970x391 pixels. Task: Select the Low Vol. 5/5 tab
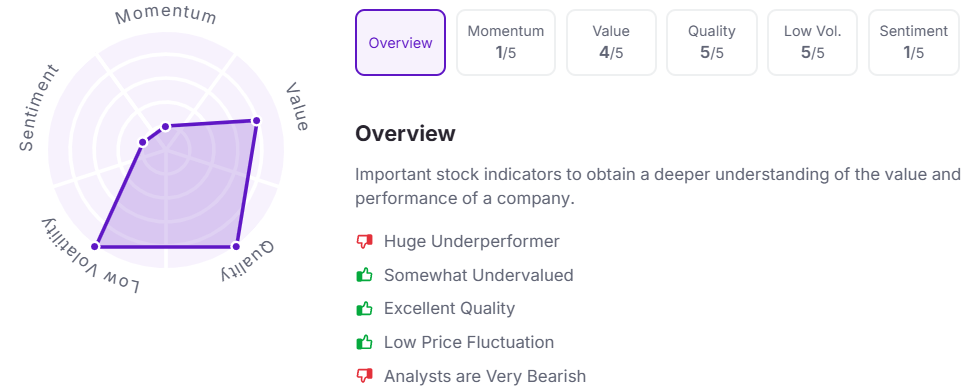point(813,43)
